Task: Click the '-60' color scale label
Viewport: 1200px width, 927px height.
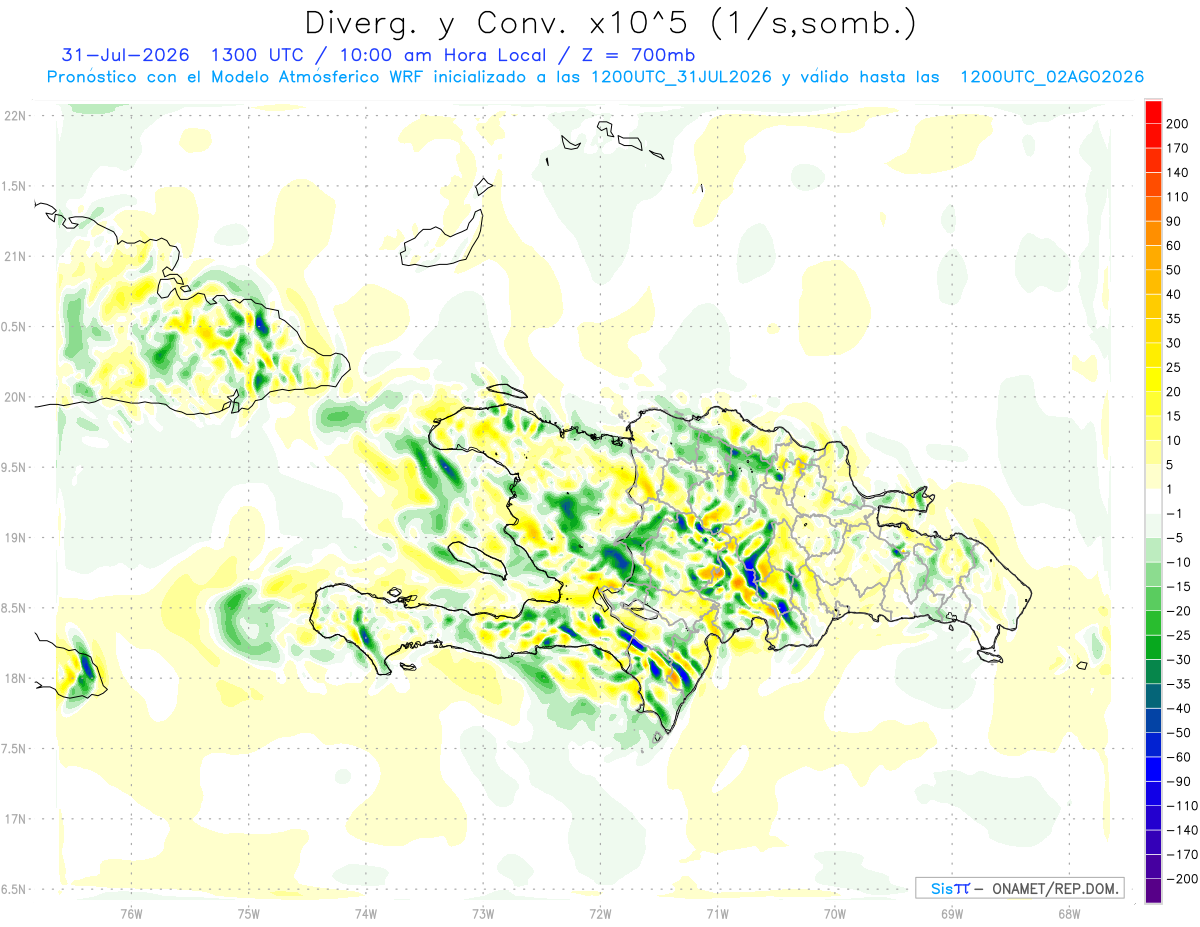Action: click(1178, 757)
